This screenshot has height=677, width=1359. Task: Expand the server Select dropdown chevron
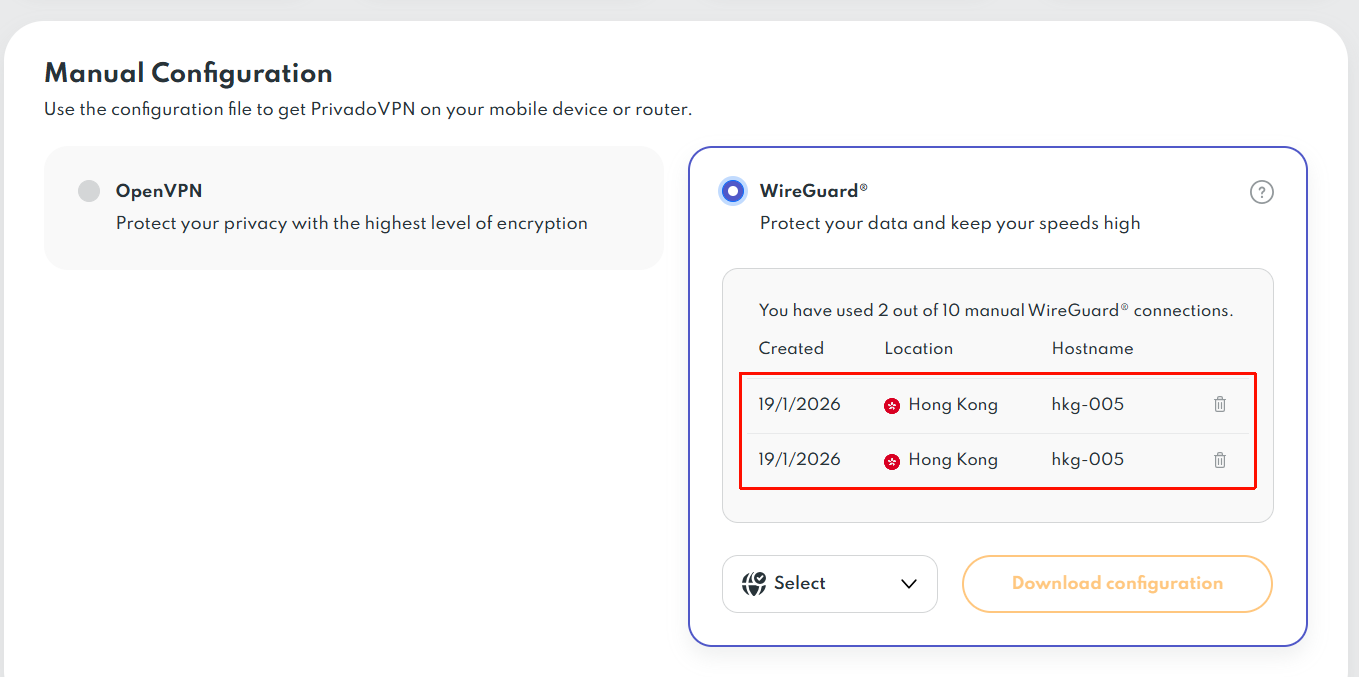coord(908,584)
